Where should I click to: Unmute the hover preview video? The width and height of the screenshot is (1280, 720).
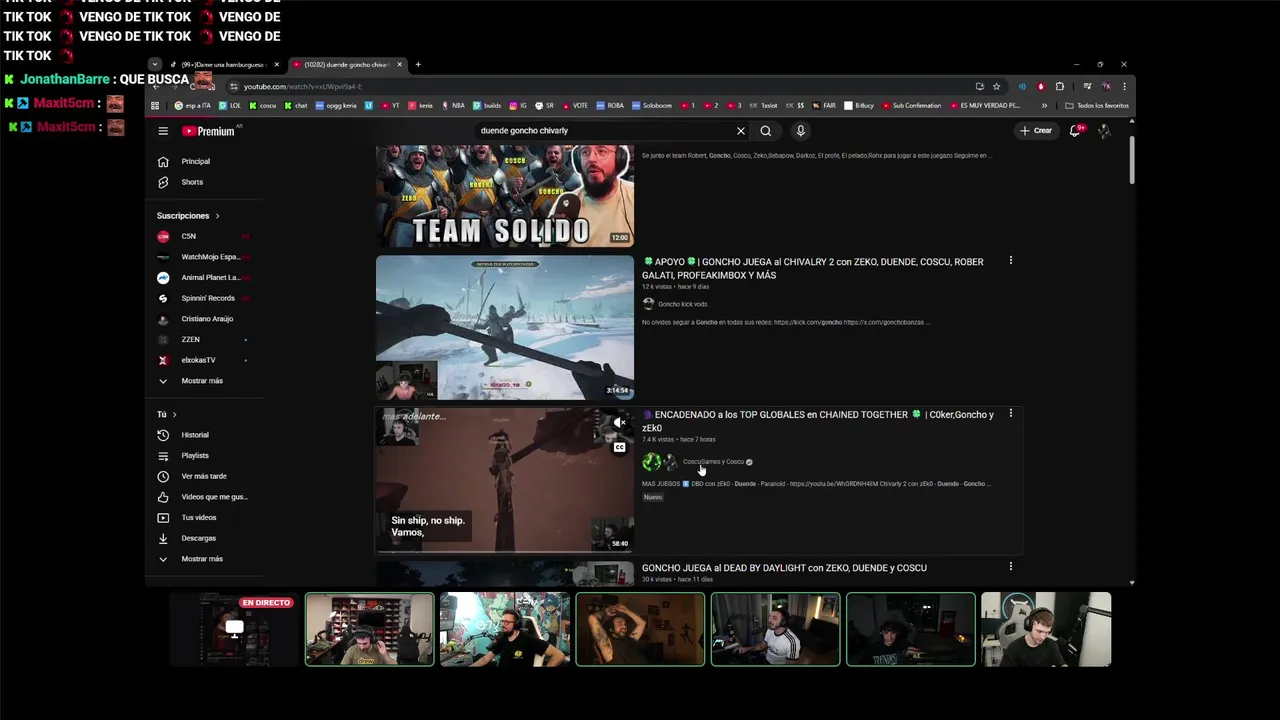[620, 423]
